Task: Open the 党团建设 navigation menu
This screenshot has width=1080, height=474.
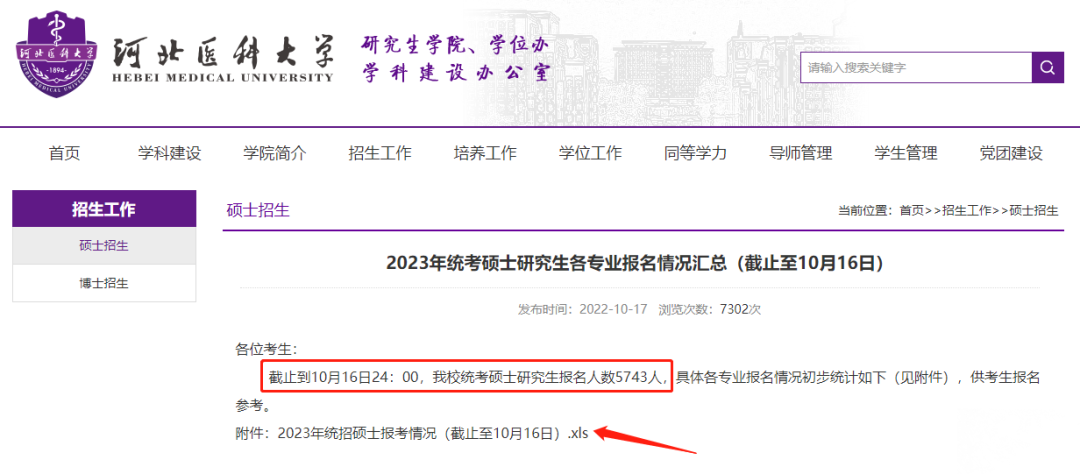Action: (x=1011, y=153)
